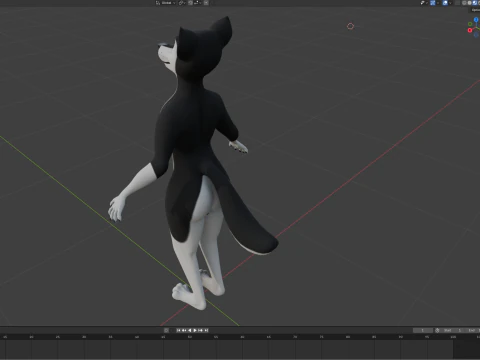
Task: Jump to the first frame
Action: tap(178, 330)
